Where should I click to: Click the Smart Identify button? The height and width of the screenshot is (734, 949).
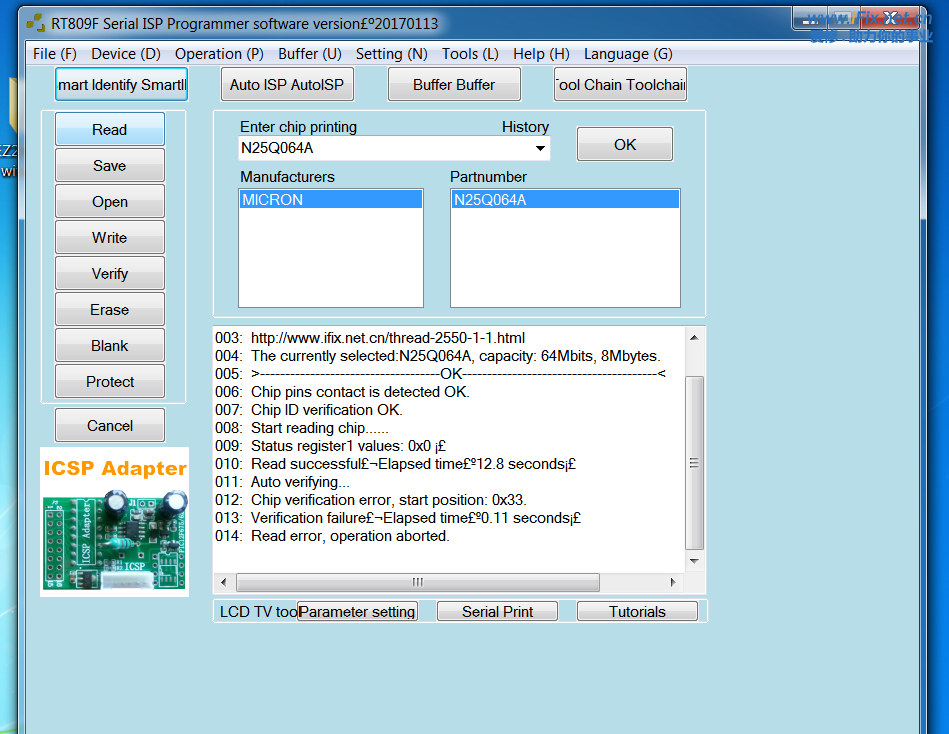(x=121, y=85)
